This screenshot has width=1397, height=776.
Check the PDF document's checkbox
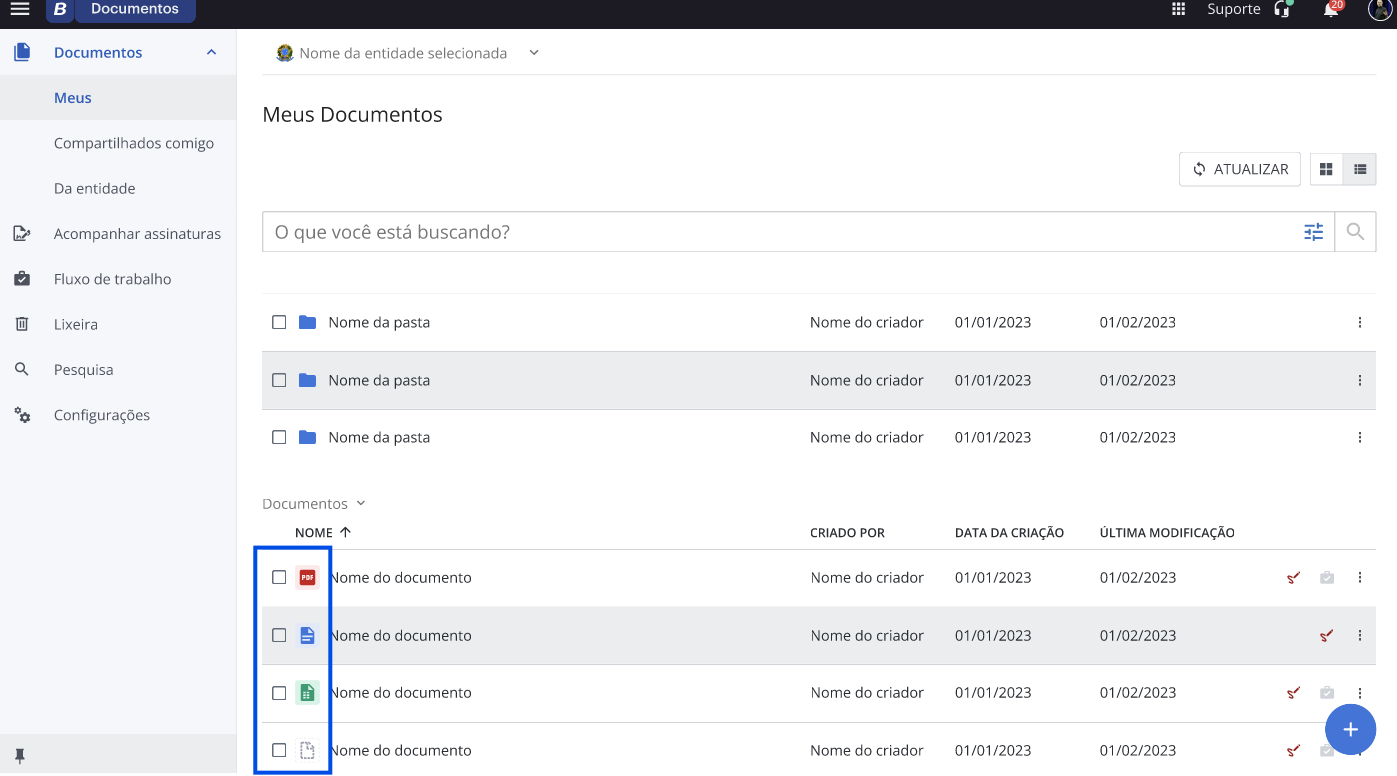[x=279, y=577]
